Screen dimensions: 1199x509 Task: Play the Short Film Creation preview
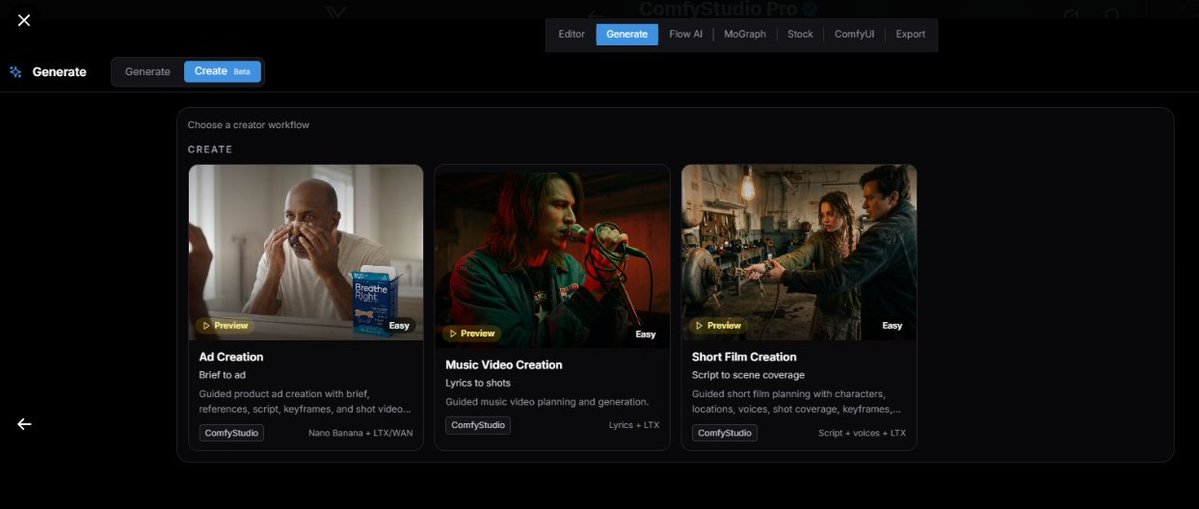tap(719, 326)
